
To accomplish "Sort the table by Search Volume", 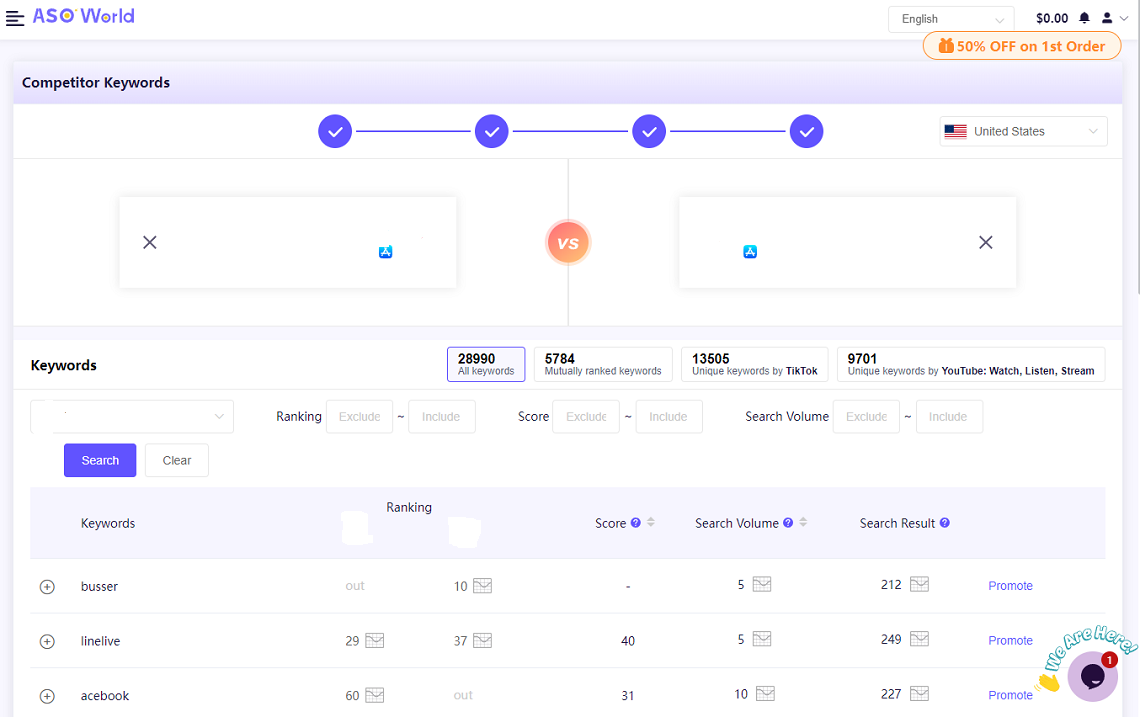I will [803, 522].
